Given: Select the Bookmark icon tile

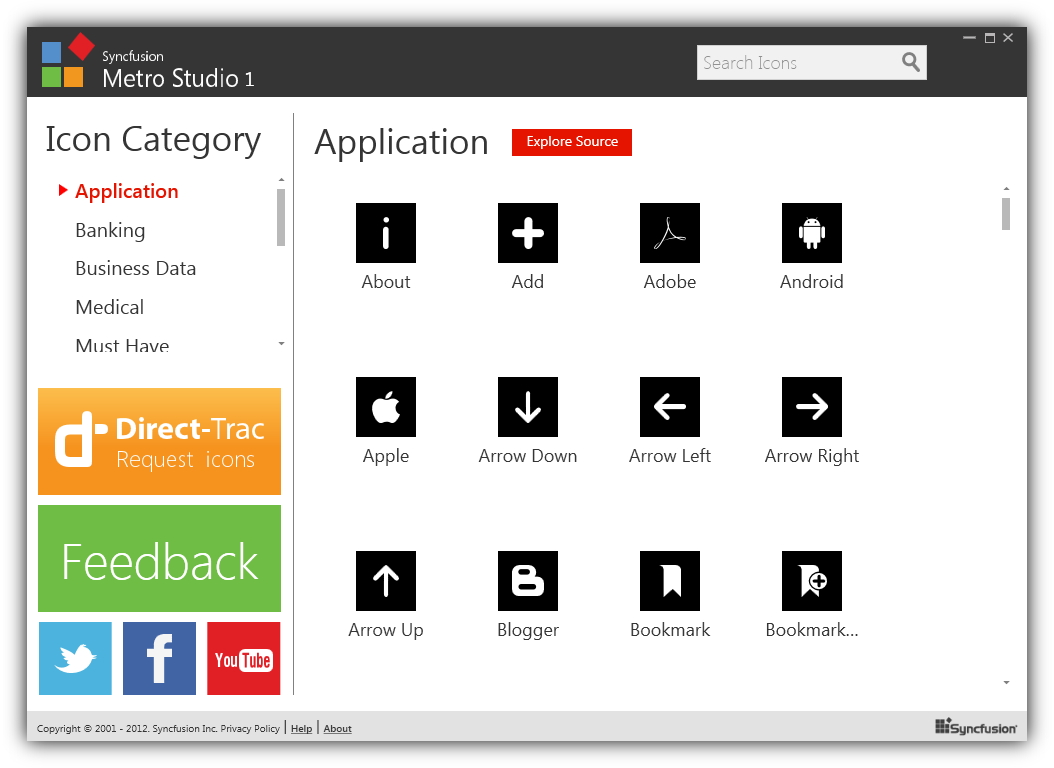Looking at the screenshot, I should [x=670, y=581].
